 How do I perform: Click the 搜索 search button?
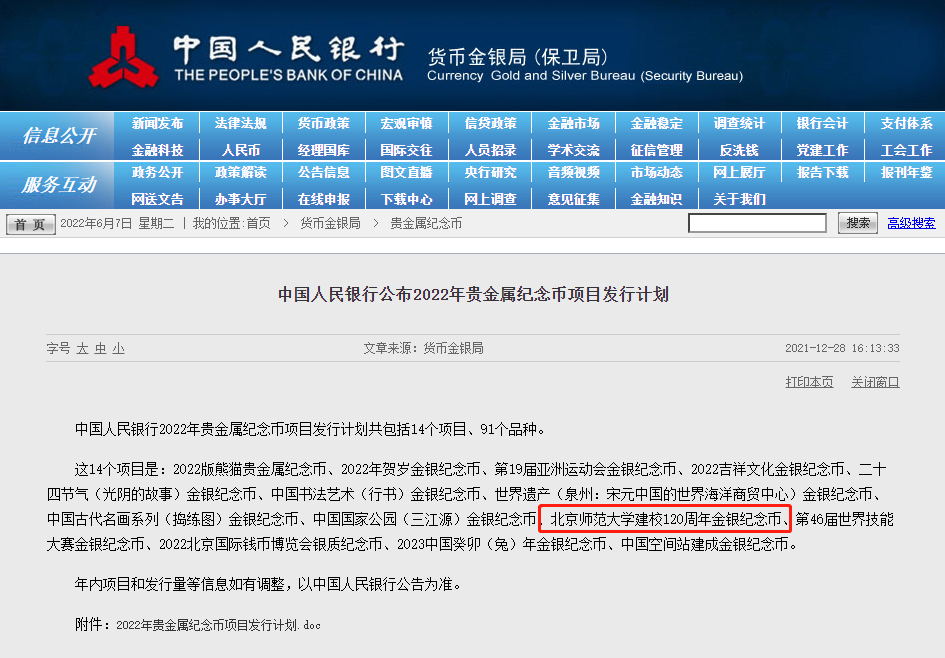tap(858, 223)
